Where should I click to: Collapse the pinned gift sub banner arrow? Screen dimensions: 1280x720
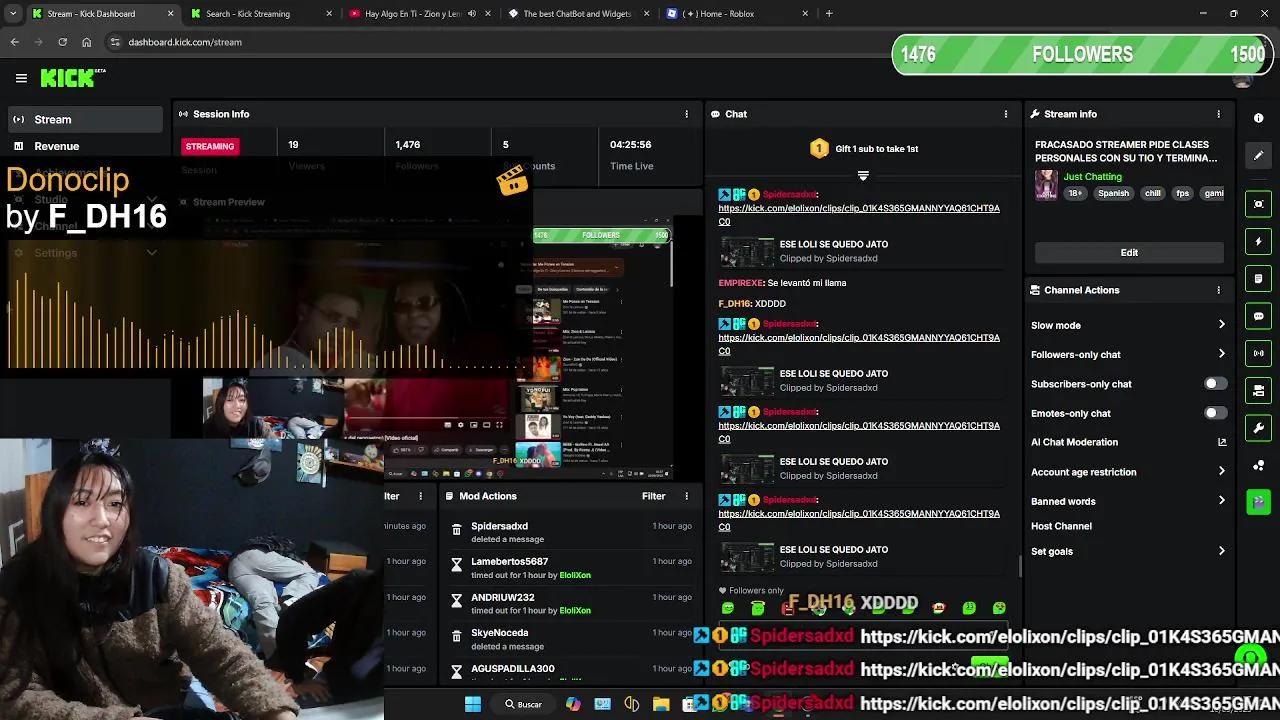[863, 175]
